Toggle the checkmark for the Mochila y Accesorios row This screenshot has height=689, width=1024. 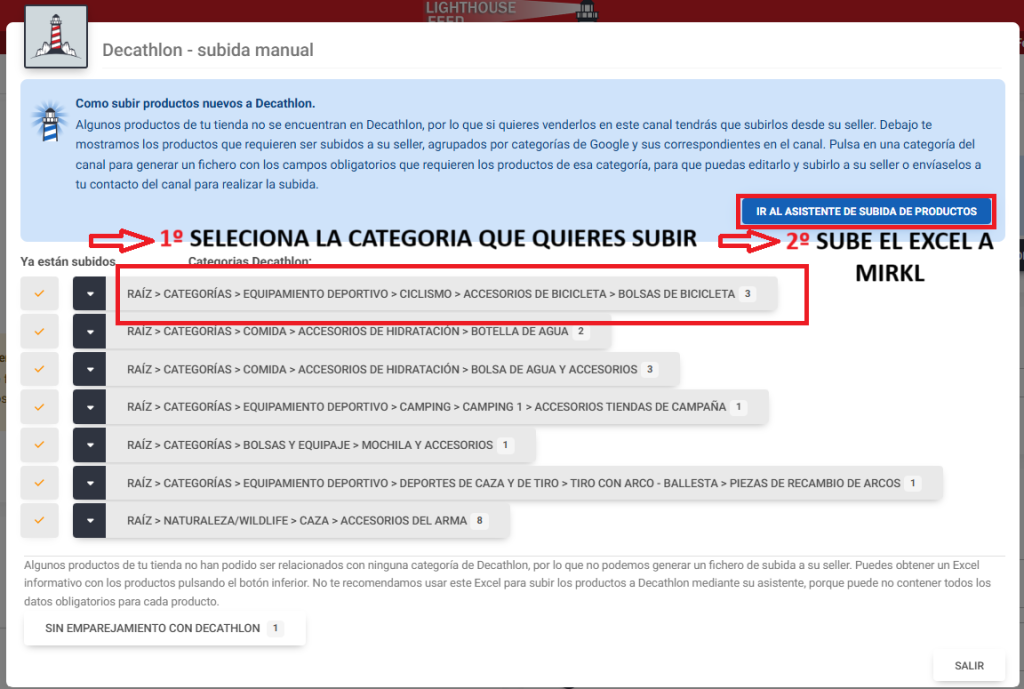39,445
